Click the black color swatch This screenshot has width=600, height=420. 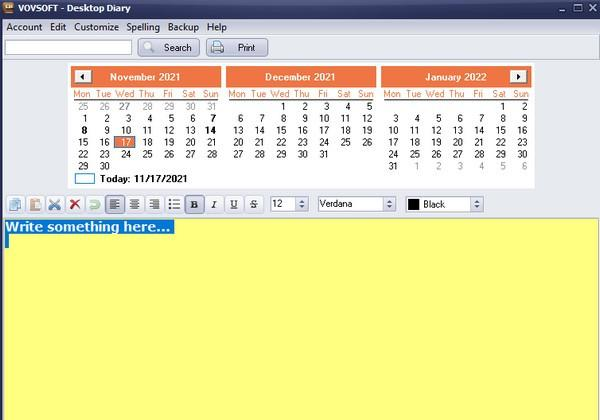pos(414,204)
